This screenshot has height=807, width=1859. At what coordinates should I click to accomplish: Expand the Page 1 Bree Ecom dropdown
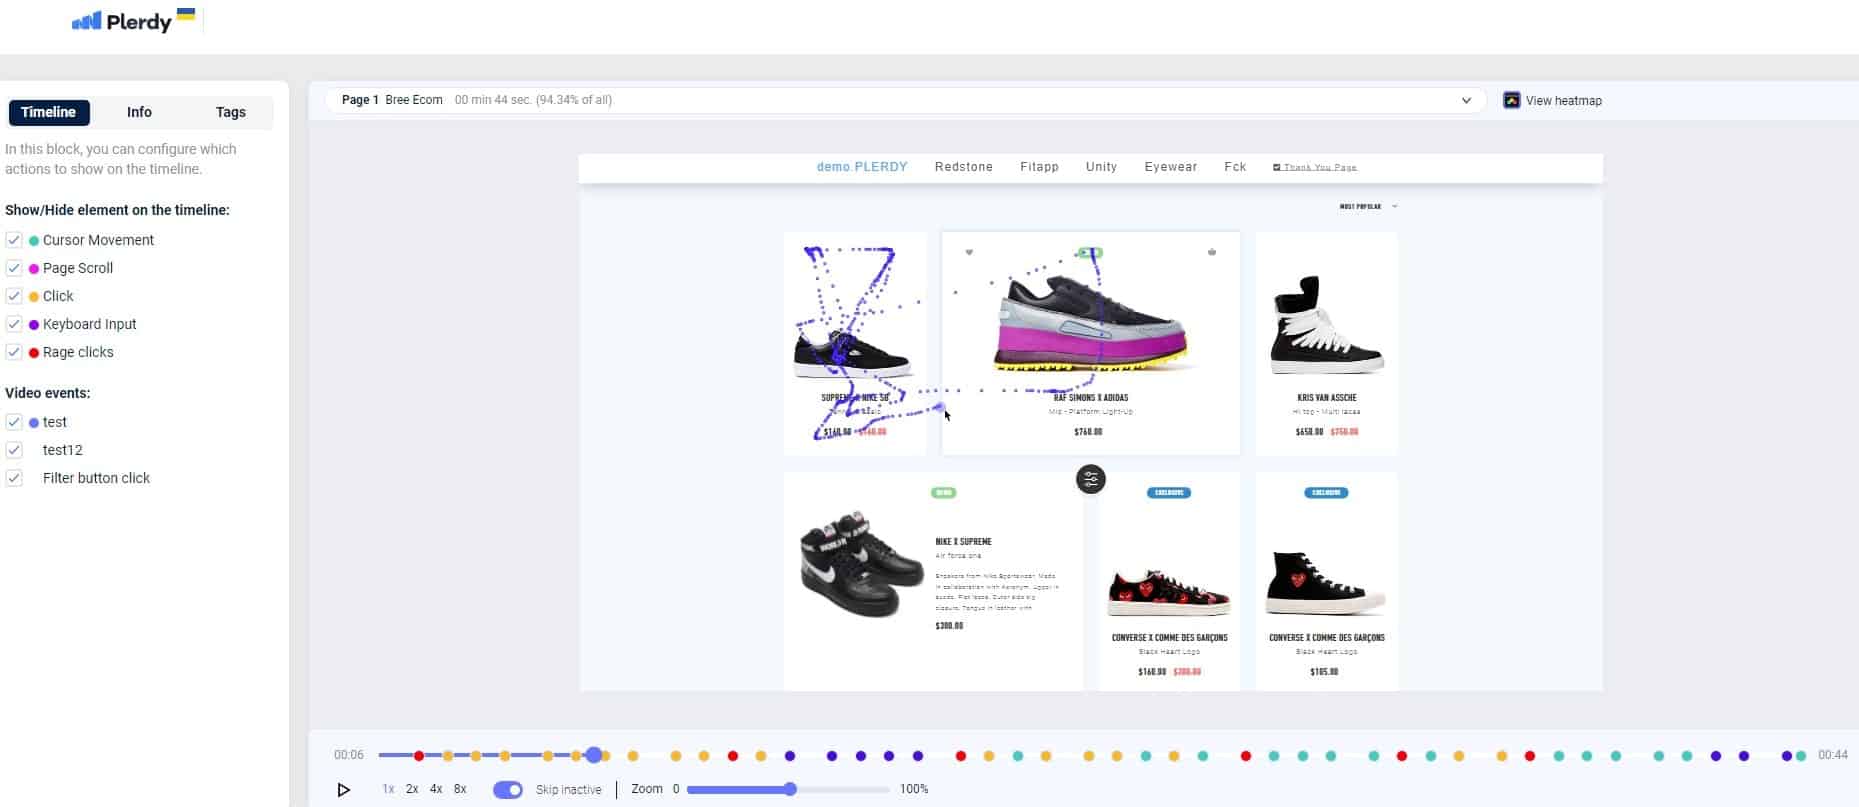(1466, 100)
